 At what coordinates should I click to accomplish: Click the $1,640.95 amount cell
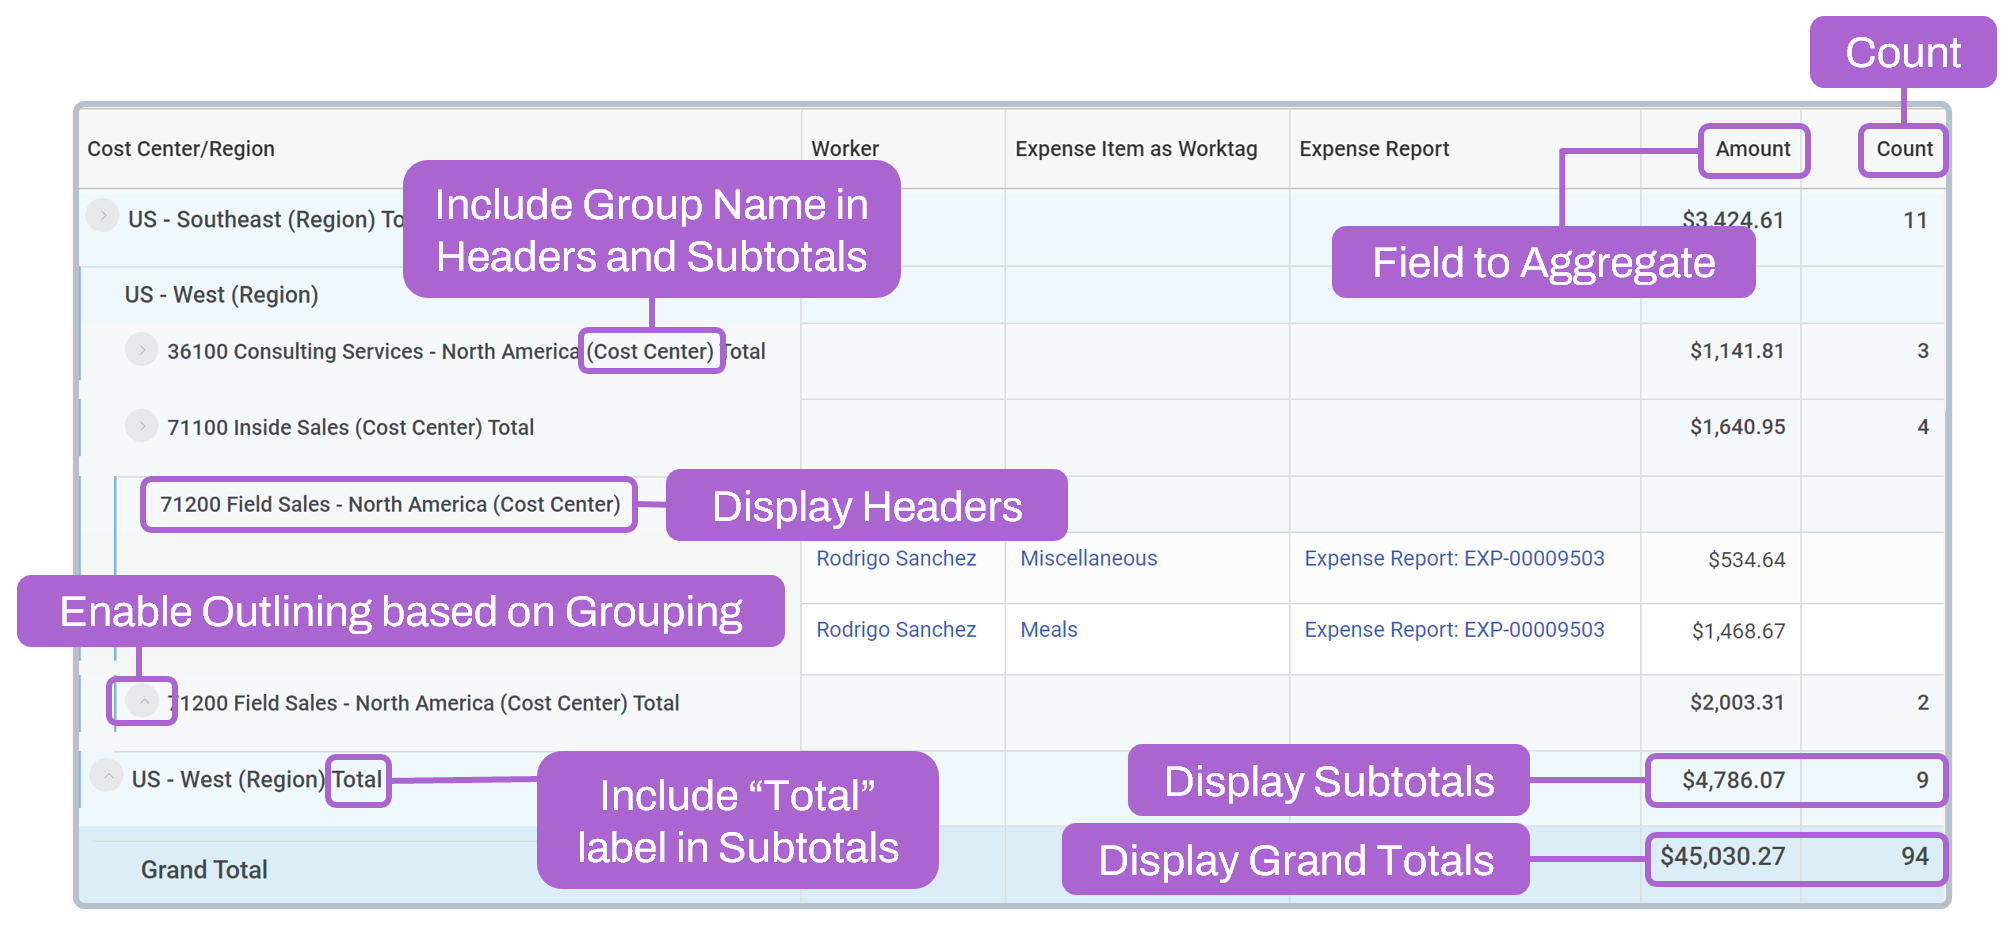click(1737, 427)
